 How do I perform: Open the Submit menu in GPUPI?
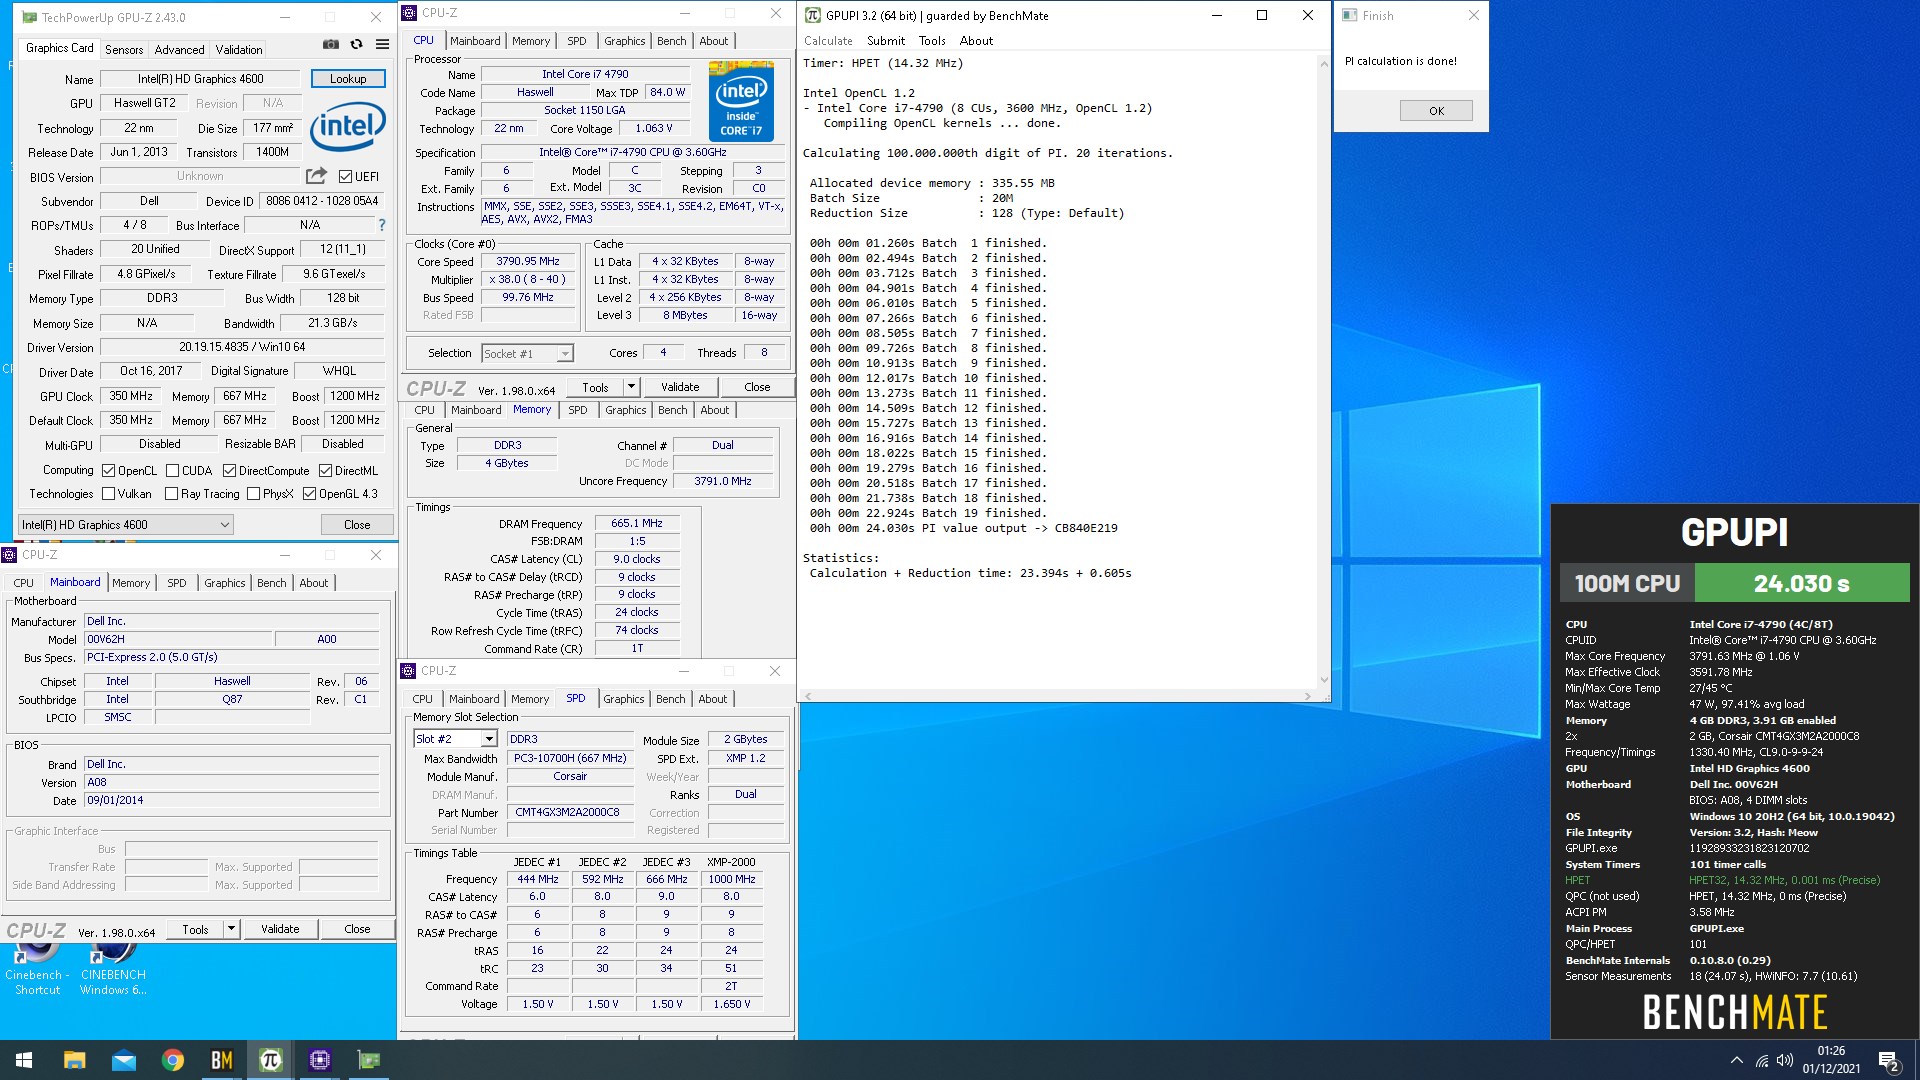[x=885, y=41]
